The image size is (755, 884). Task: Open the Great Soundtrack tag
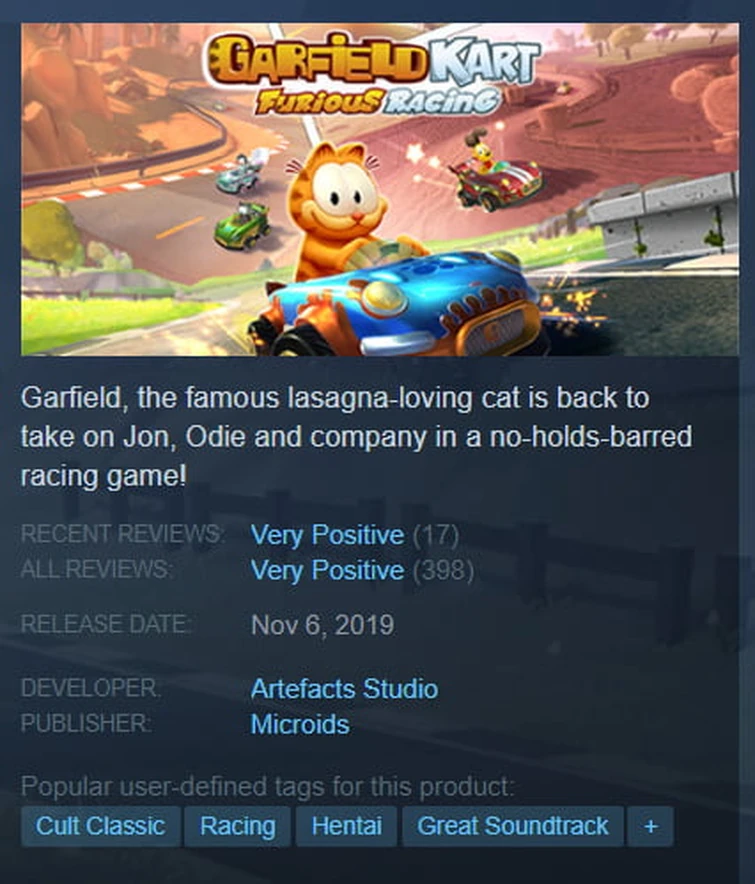tap(513, 826)
